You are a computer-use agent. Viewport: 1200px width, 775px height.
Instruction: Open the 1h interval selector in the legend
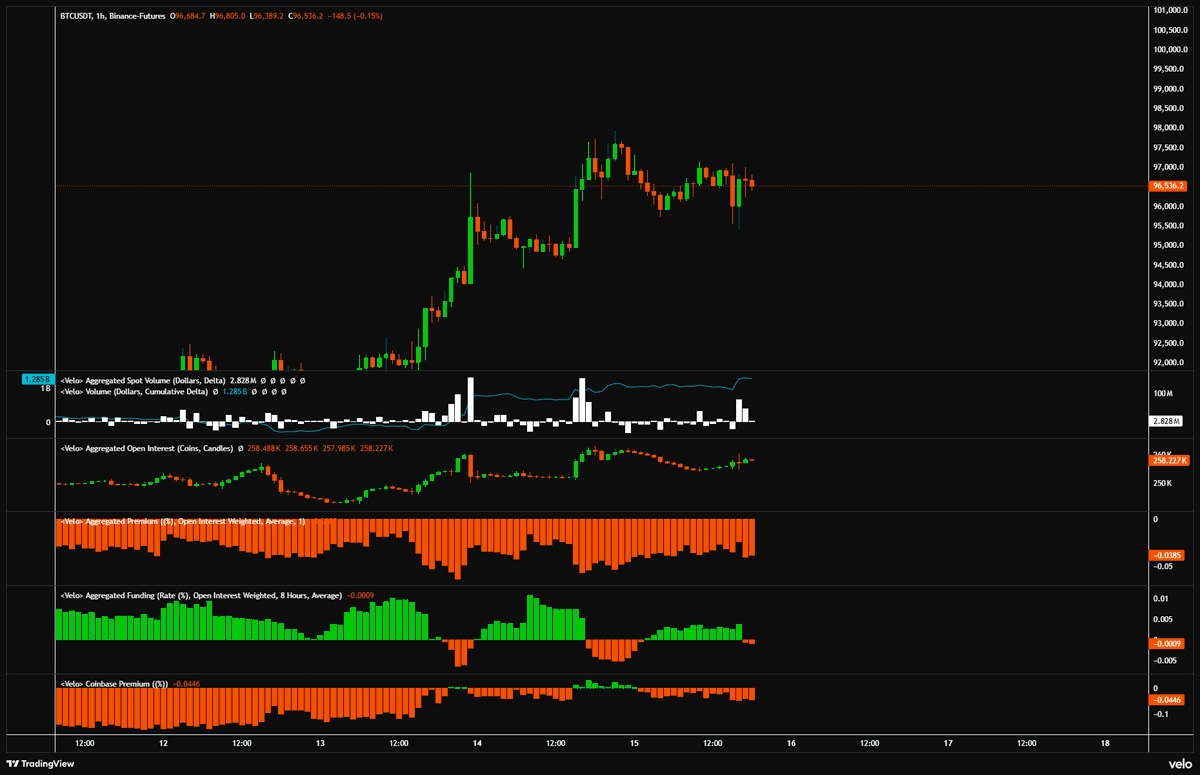(x=102, y=17)
